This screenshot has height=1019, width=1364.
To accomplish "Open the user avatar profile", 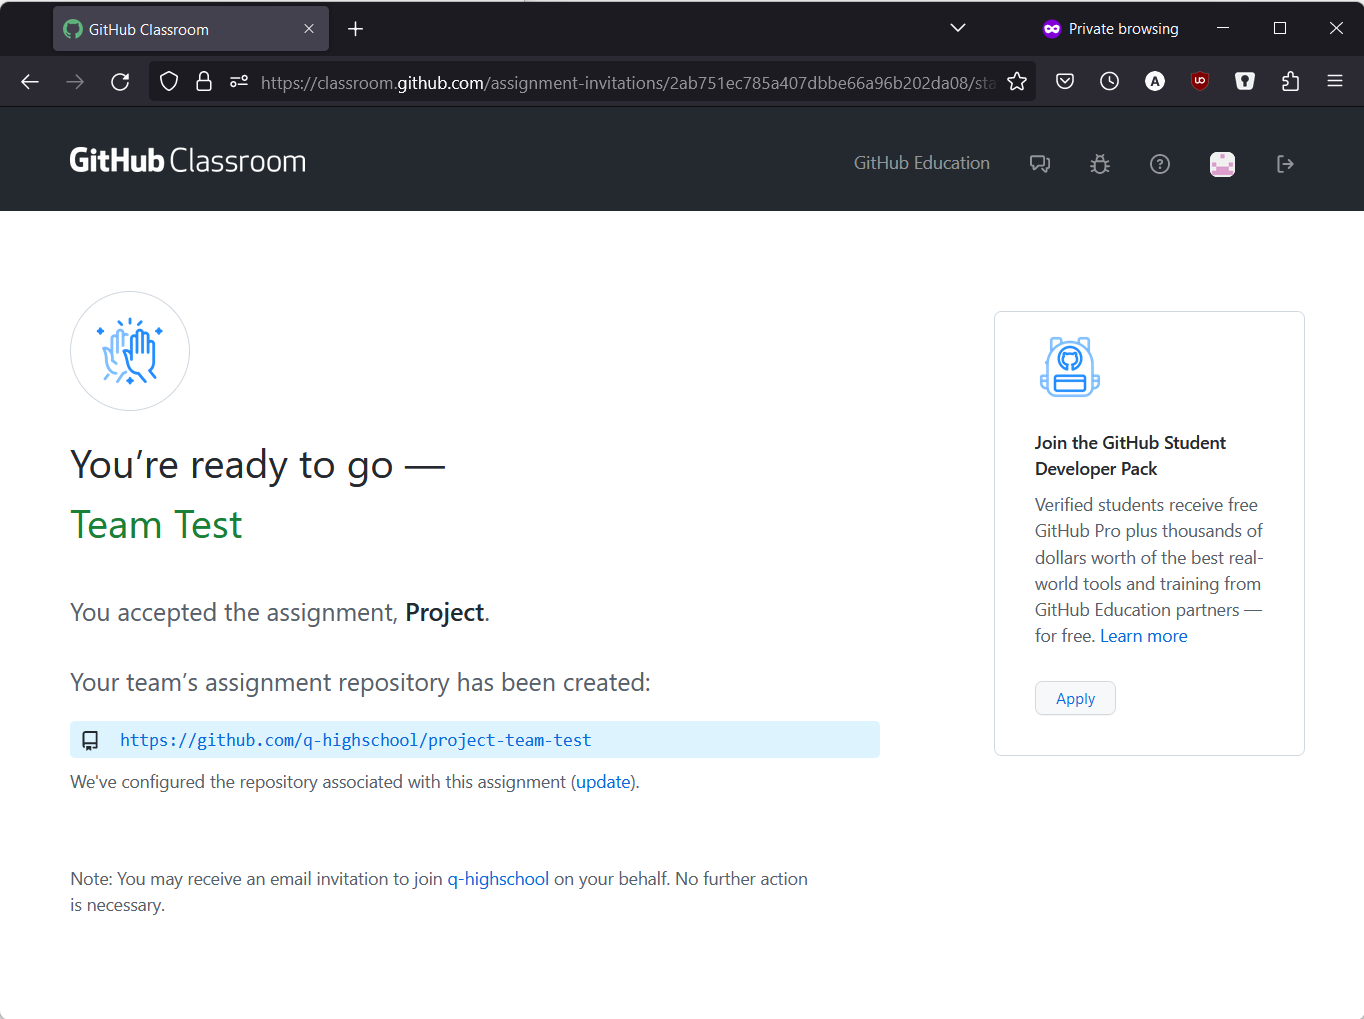I will click(1222, 164).
